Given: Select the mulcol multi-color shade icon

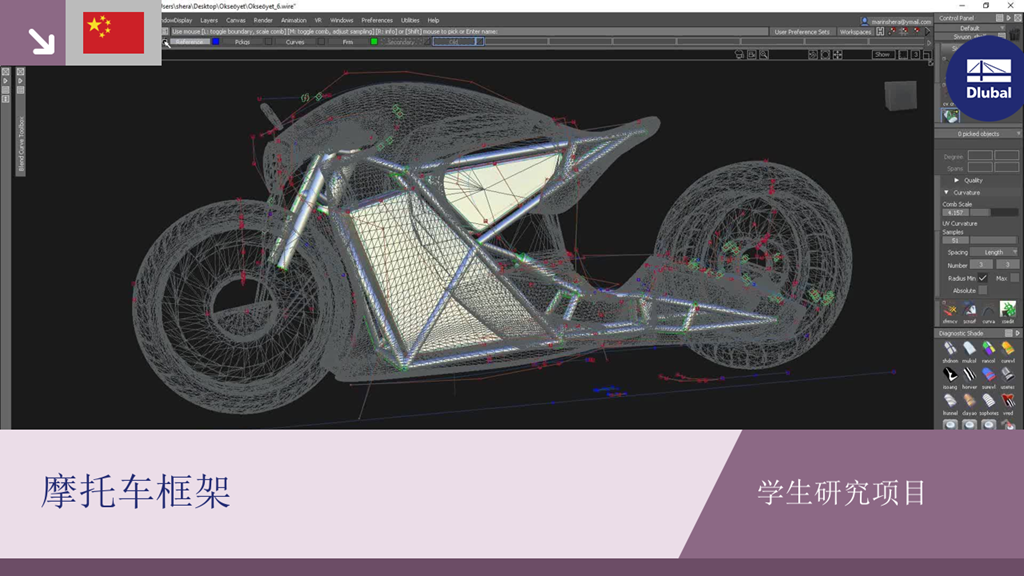Looking at the screenshot, I should tap(969, 349).
